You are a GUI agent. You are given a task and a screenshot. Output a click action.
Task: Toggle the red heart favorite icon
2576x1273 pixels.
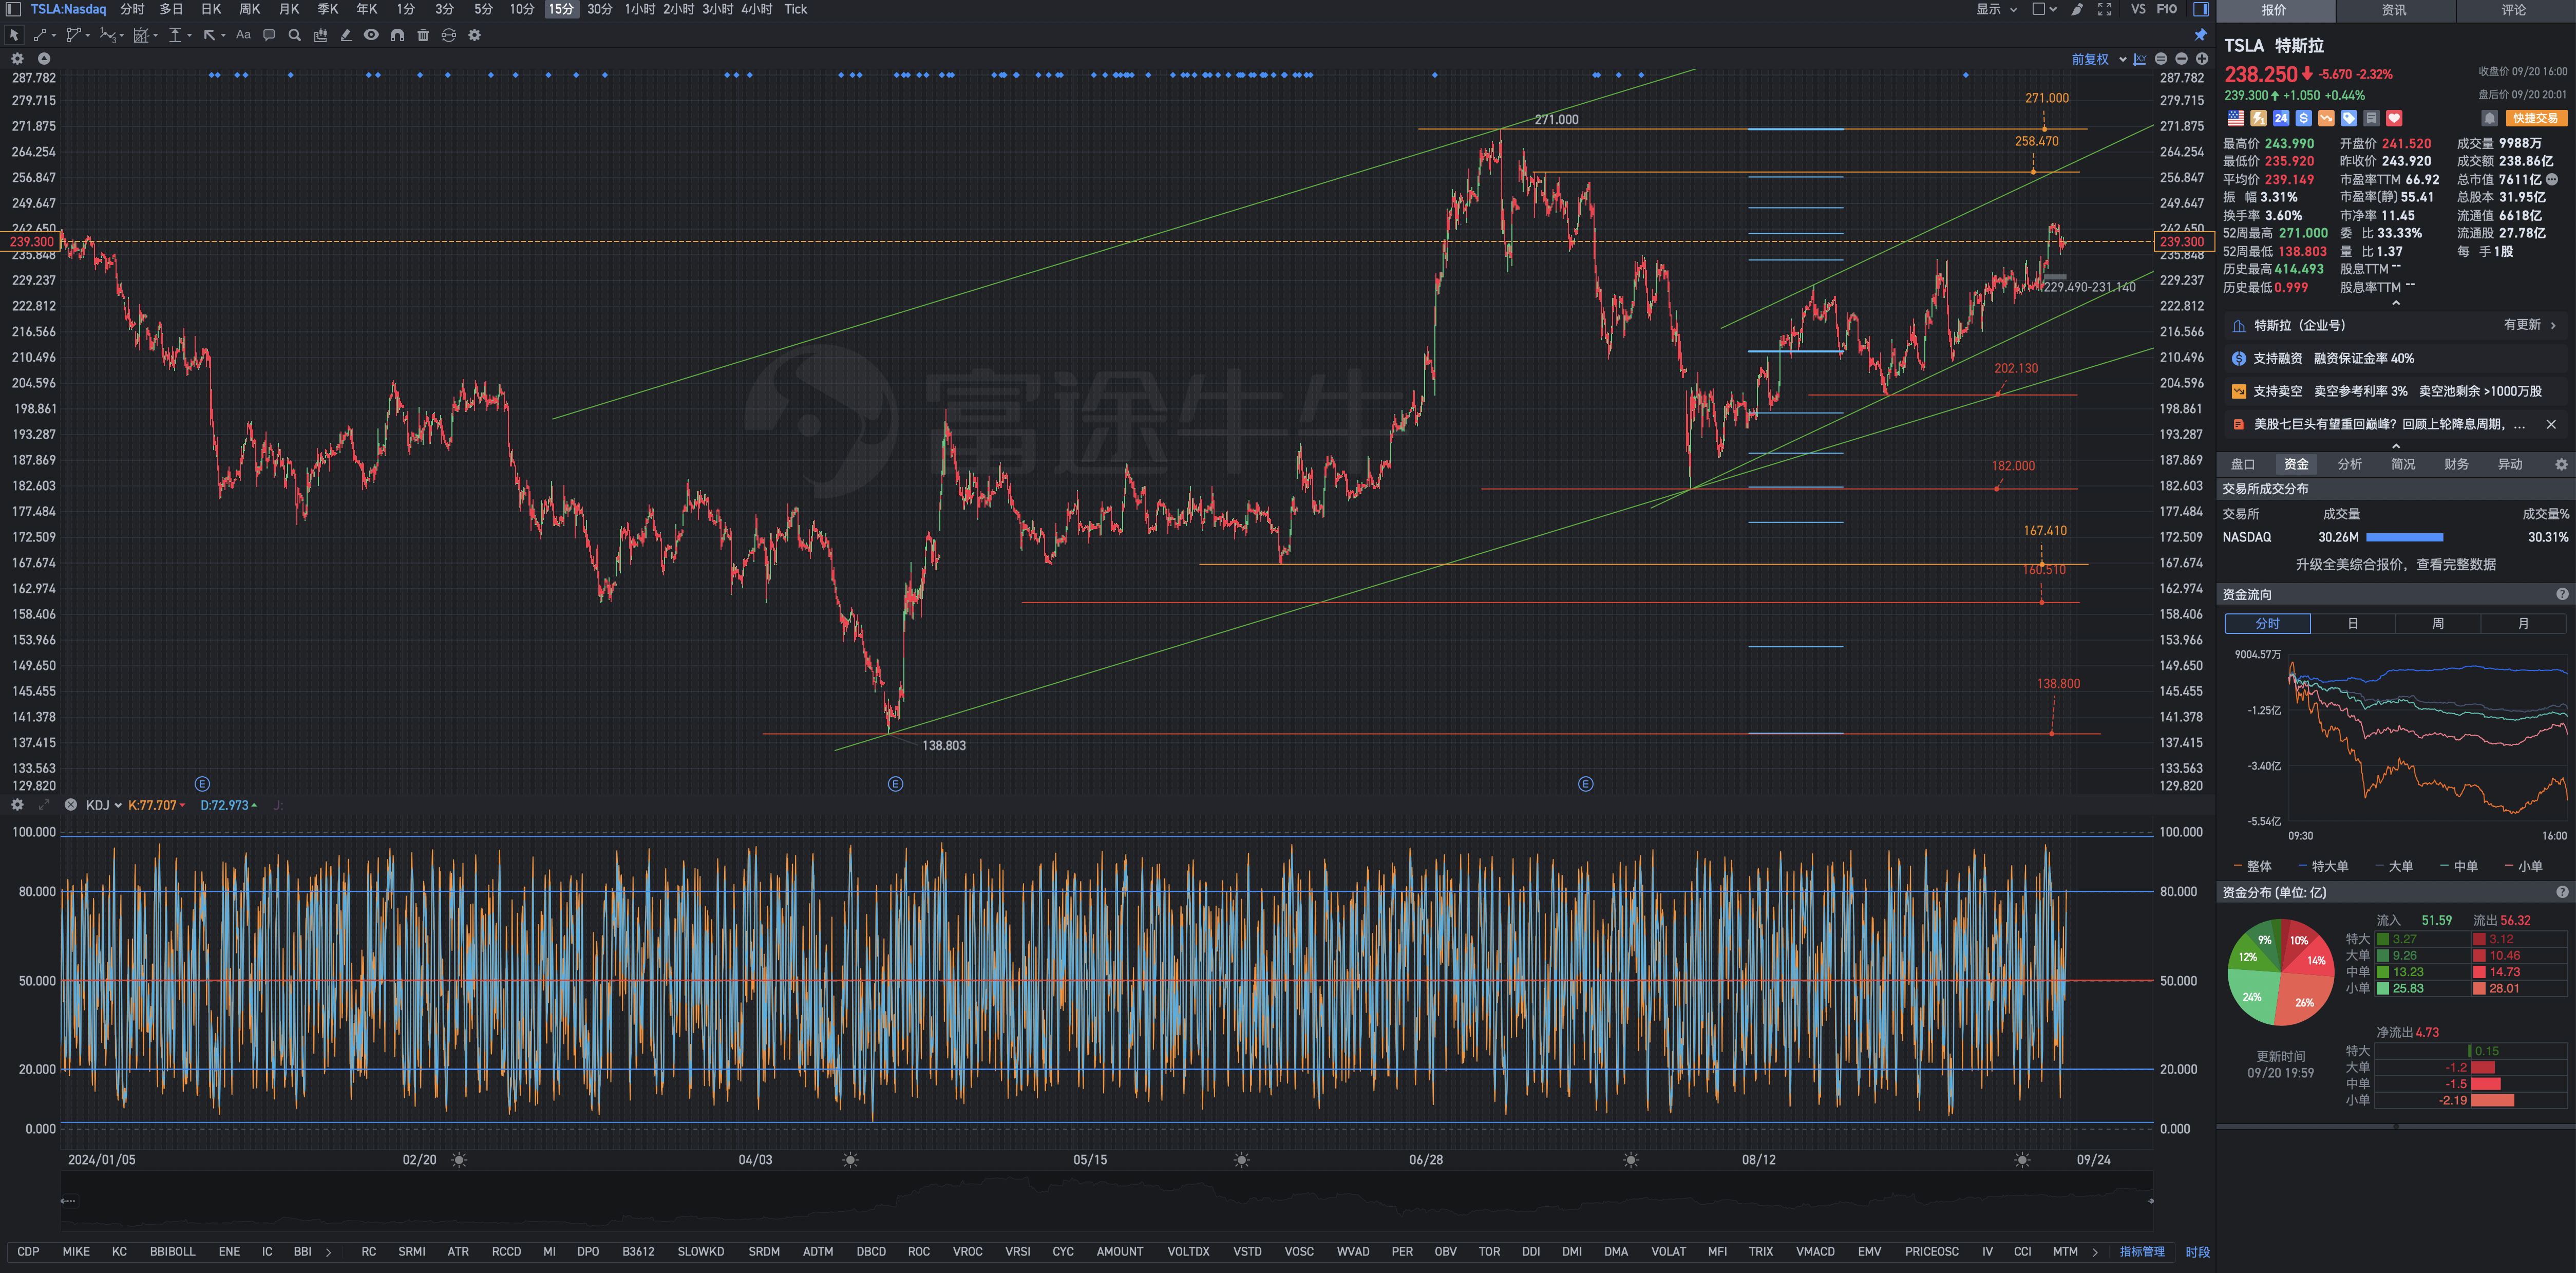pos(2394,118)
